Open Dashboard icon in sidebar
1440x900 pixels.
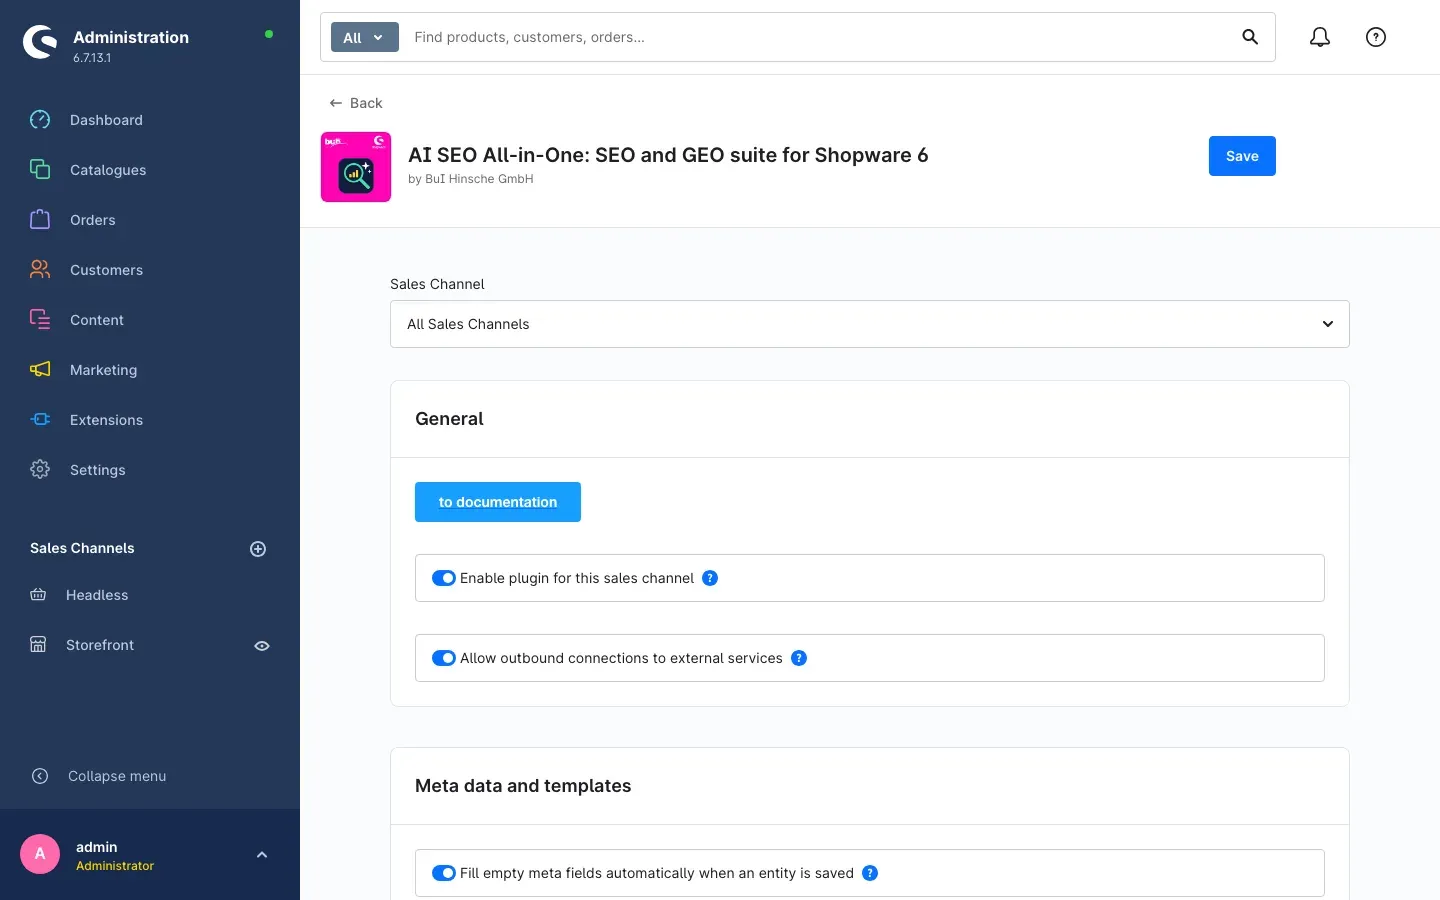[x=40, y=120]
